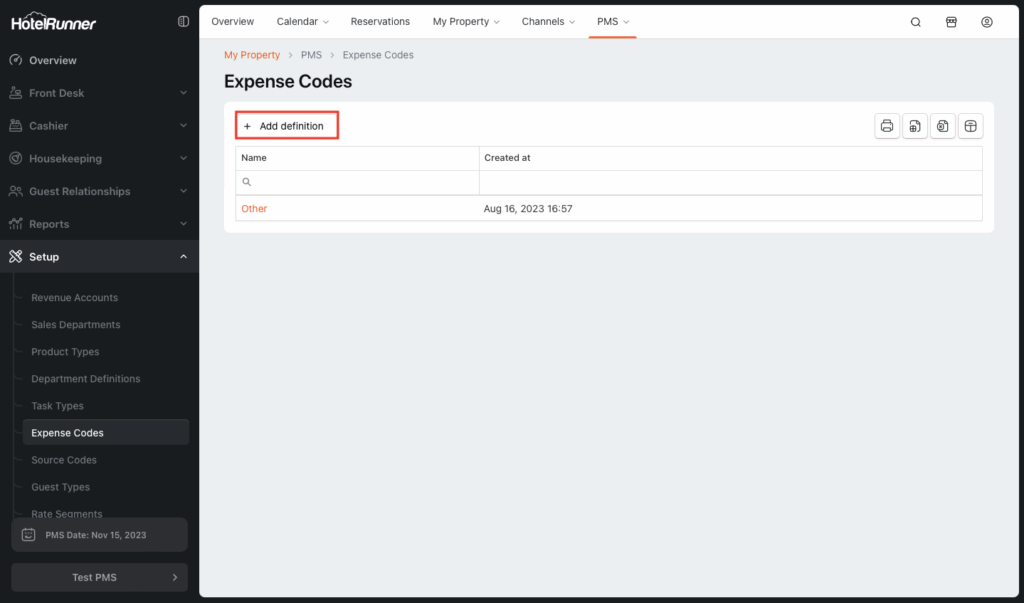Image resolution: width=1024 pixels, height=603 pixels.
Task: Open search with the magnifier icon
Action: [x=915, y=22]
